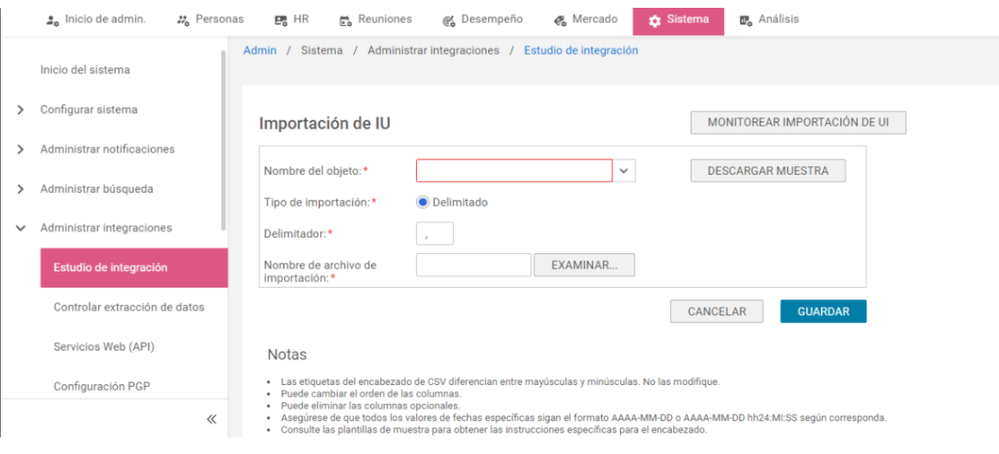Click the Mercado icon in top bar
999x454 pixels.
[560, 20]
